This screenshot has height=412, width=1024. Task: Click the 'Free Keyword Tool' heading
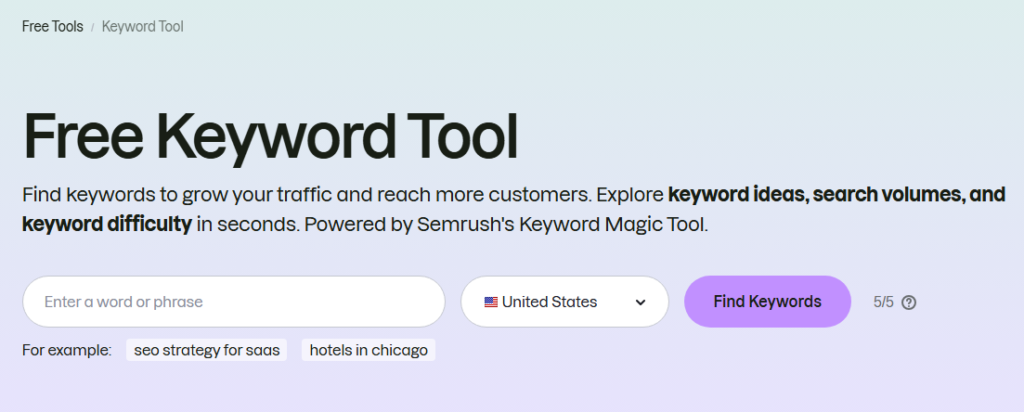[270, 137]
